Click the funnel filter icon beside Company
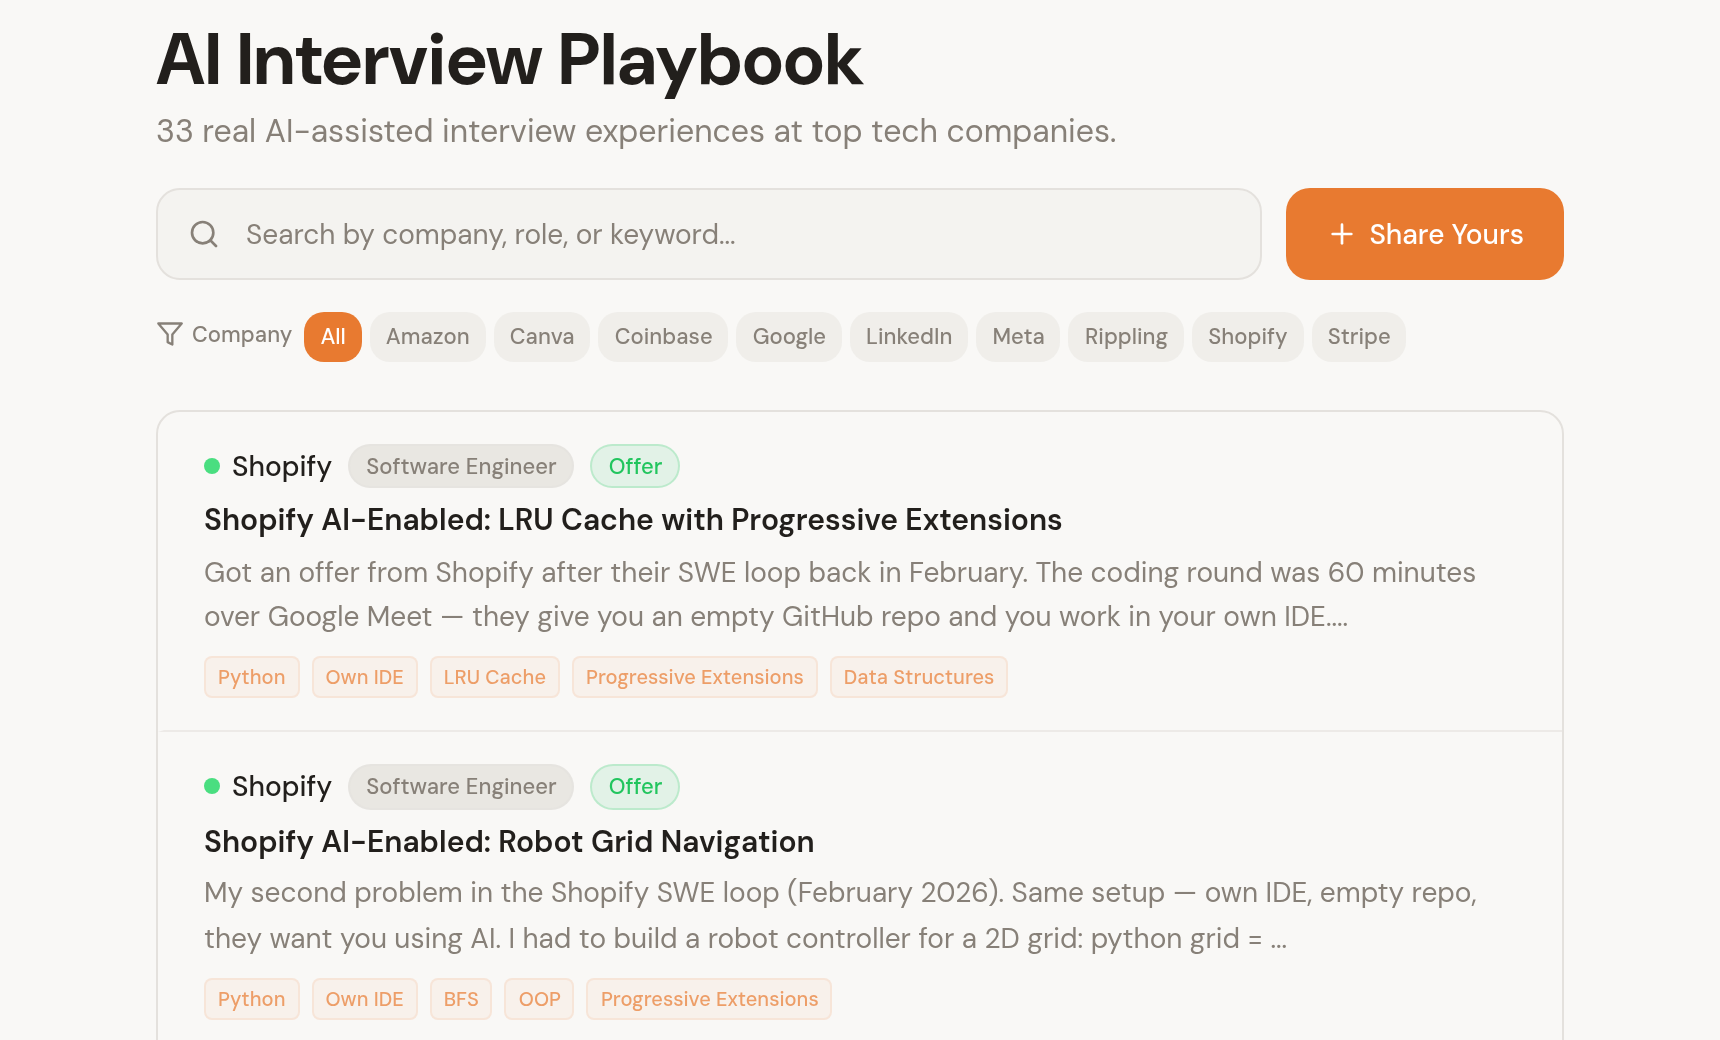 pos(169,334)
